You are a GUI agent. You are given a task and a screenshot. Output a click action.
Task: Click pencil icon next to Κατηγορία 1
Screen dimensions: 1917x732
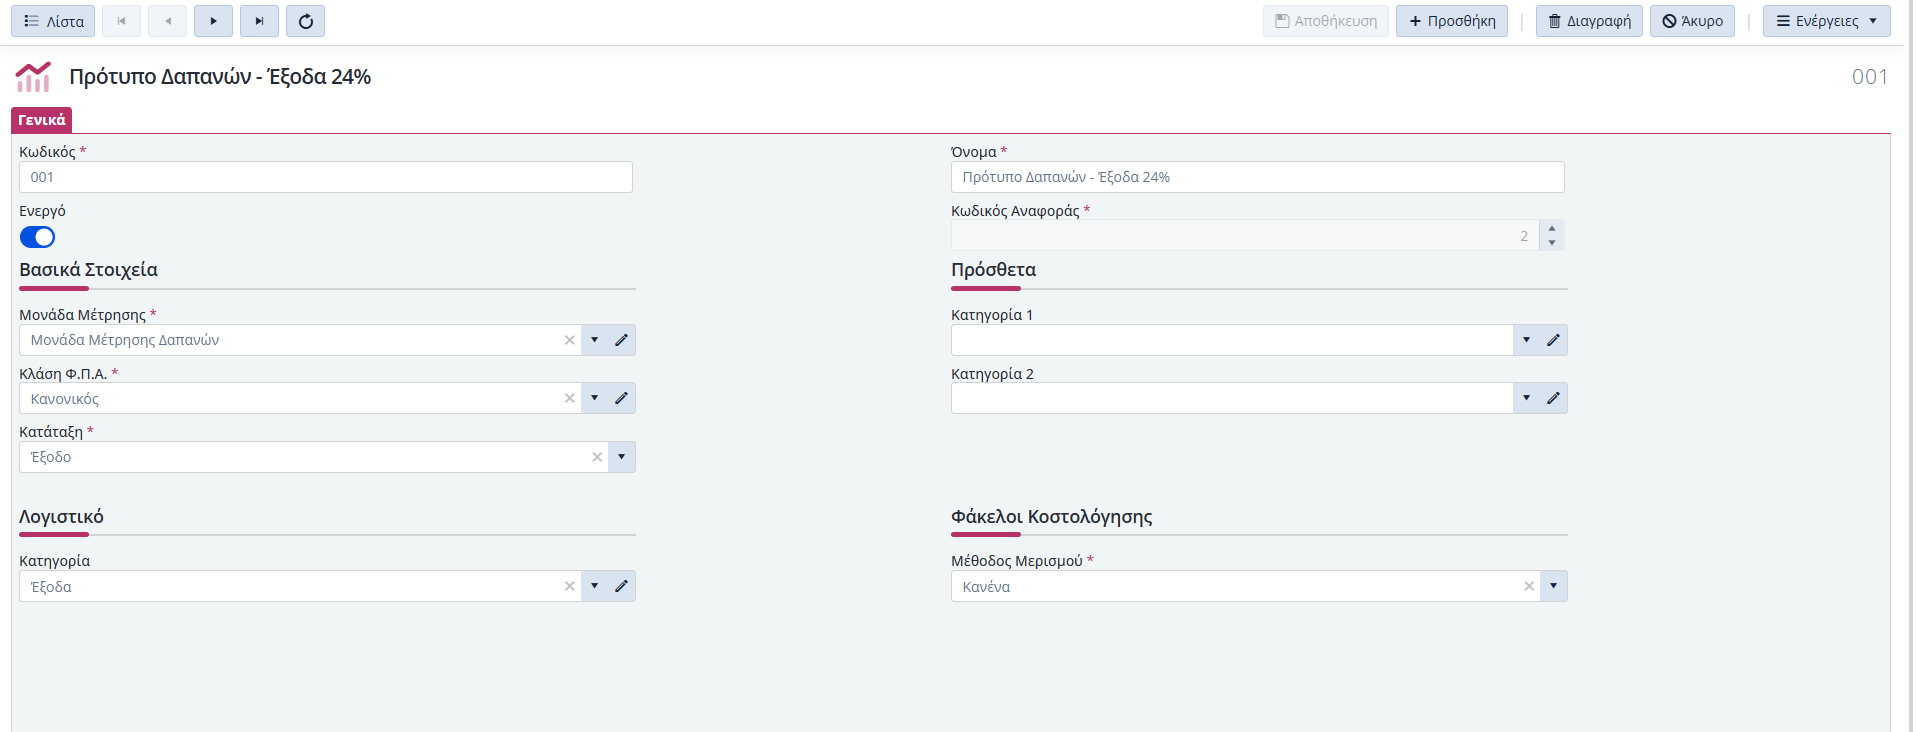point(1553,340)
